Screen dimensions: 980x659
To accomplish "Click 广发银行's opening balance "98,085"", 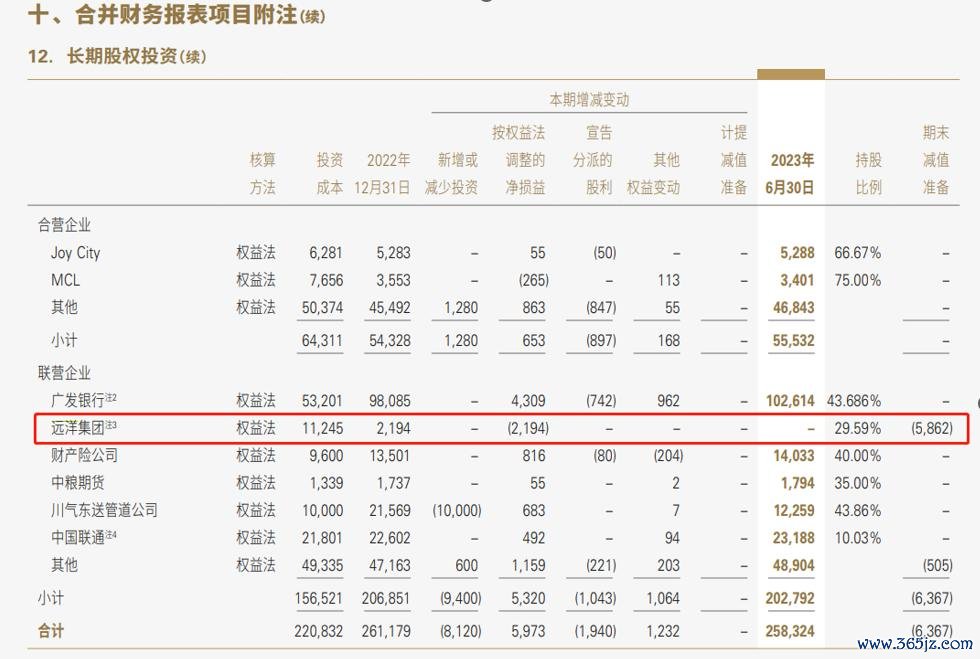I will (x=390, y=401).
